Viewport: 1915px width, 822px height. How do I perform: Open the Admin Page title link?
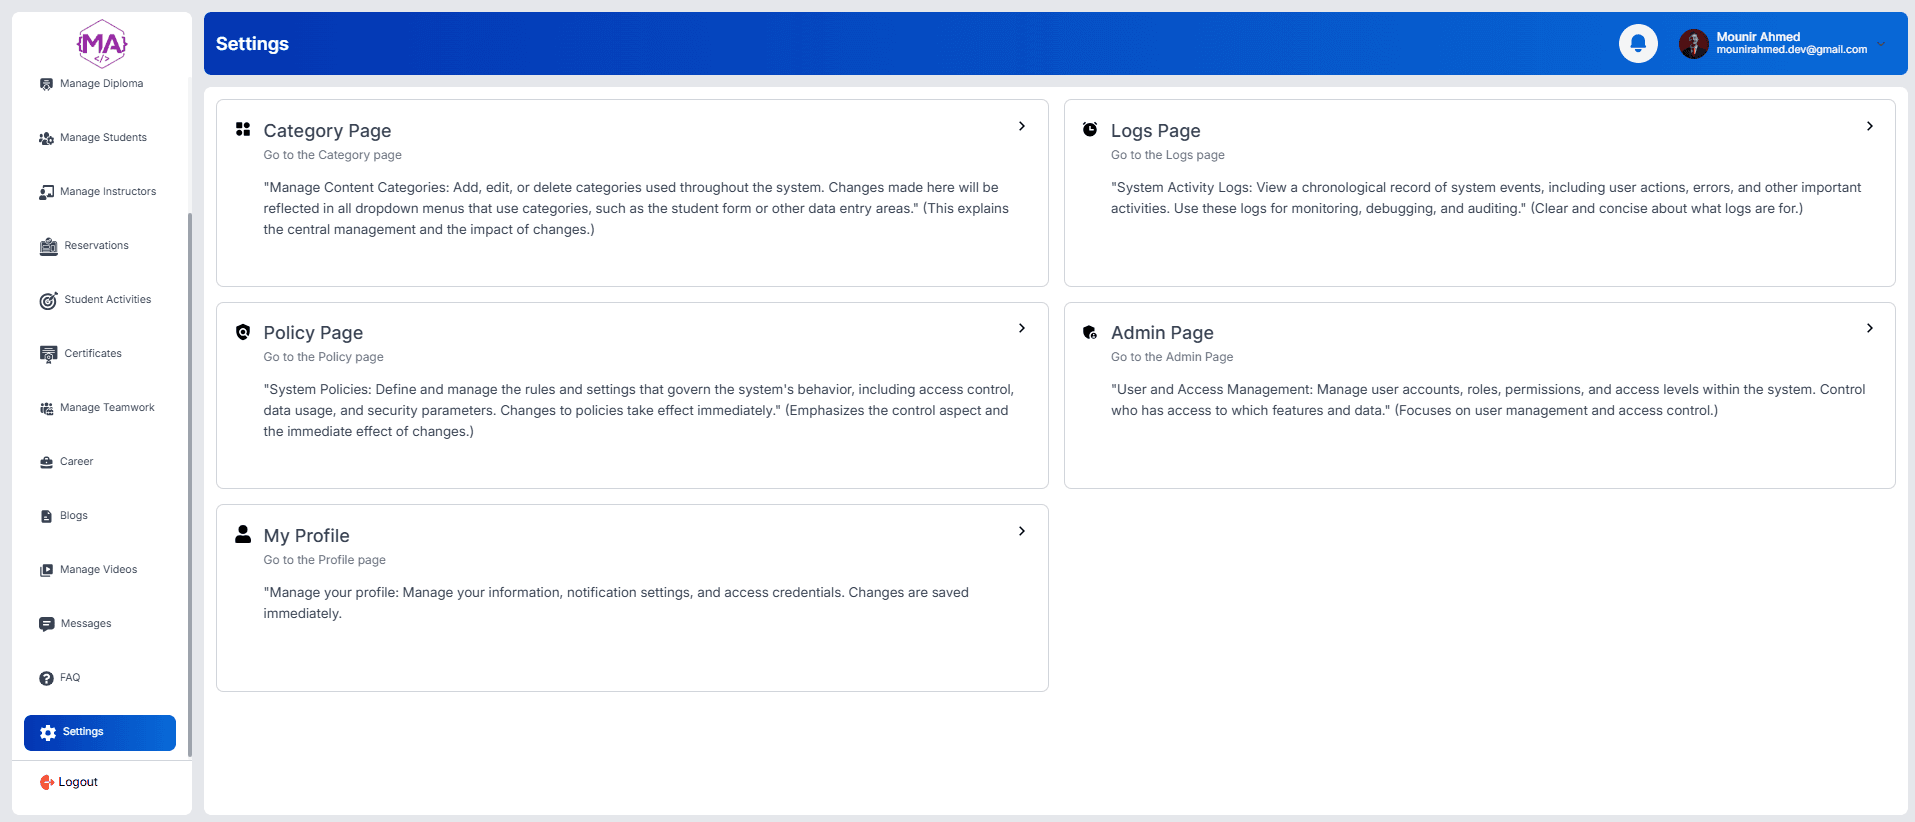pos(1162,333)
